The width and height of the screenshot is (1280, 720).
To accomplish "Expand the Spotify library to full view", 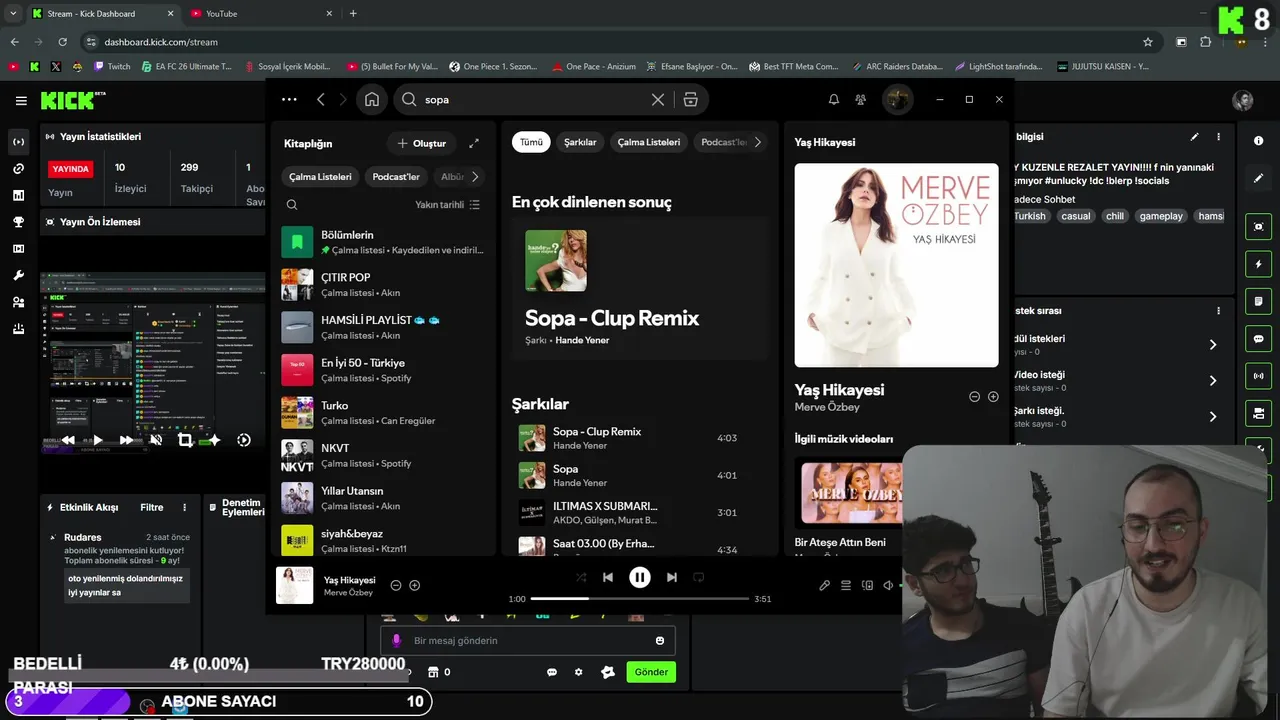I will click(474, 143).
